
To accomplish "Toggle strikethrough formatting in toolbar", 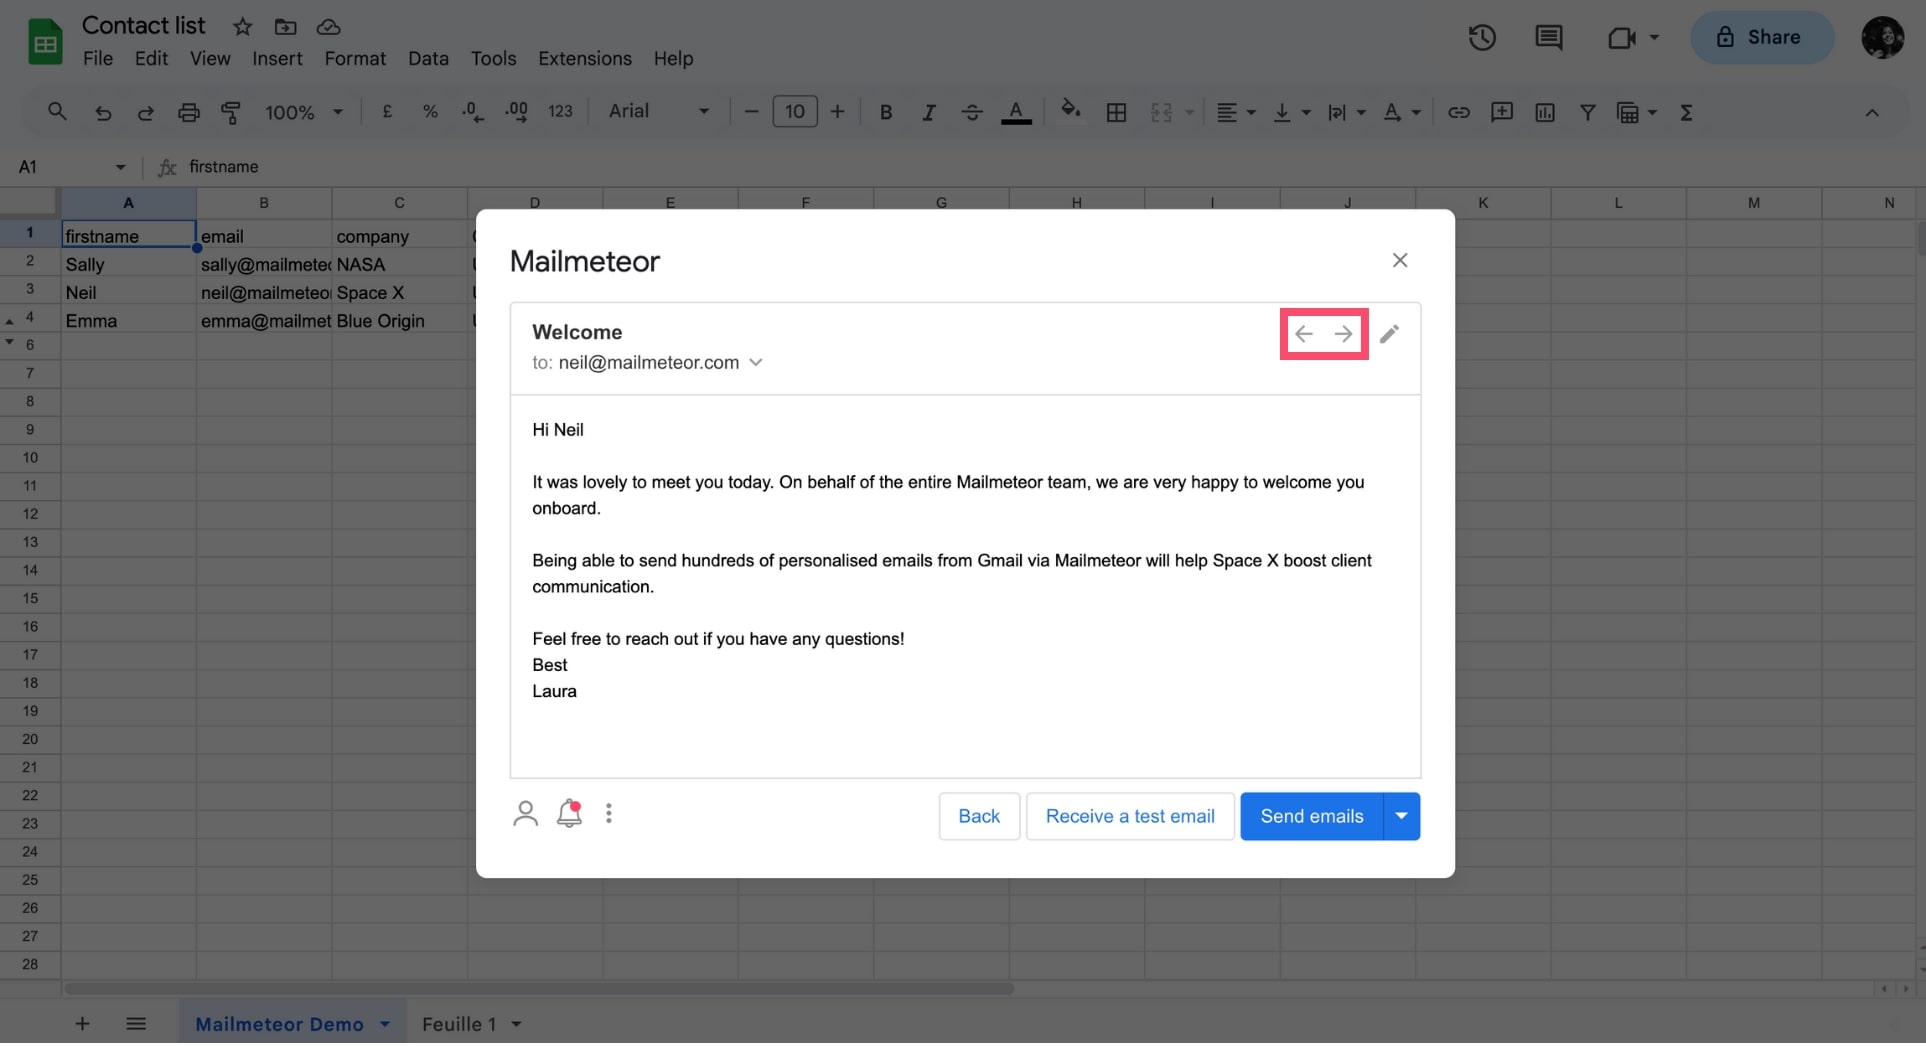I will (971, 112).
